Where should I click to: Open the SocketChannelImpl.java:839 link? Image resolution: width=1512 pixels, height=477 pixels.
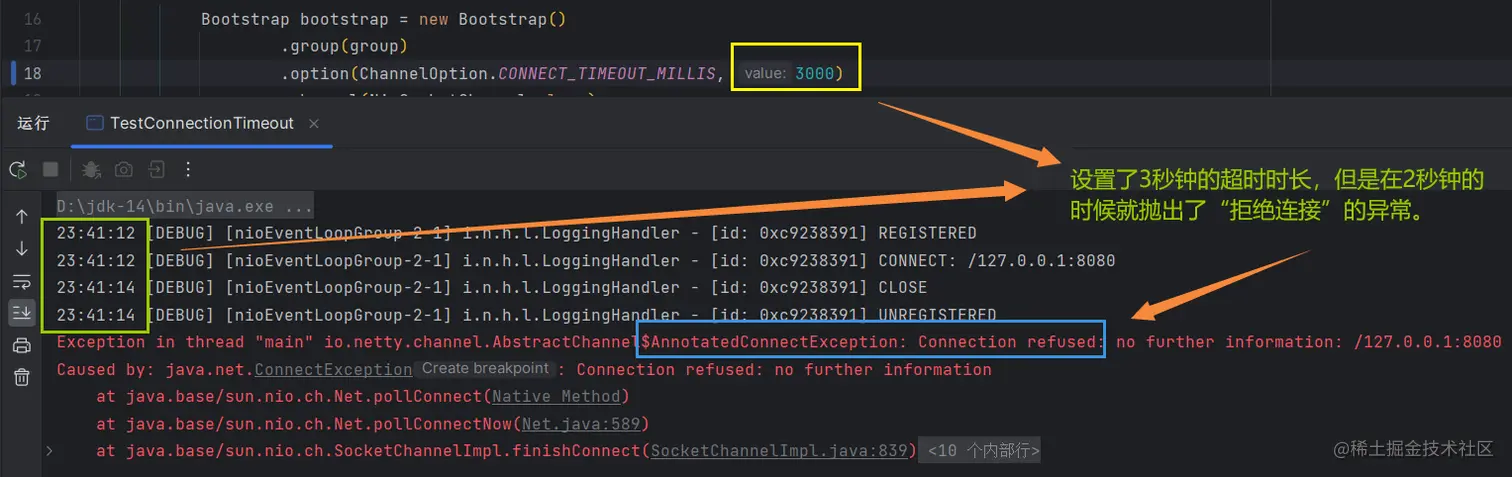[x=779, y=451]
